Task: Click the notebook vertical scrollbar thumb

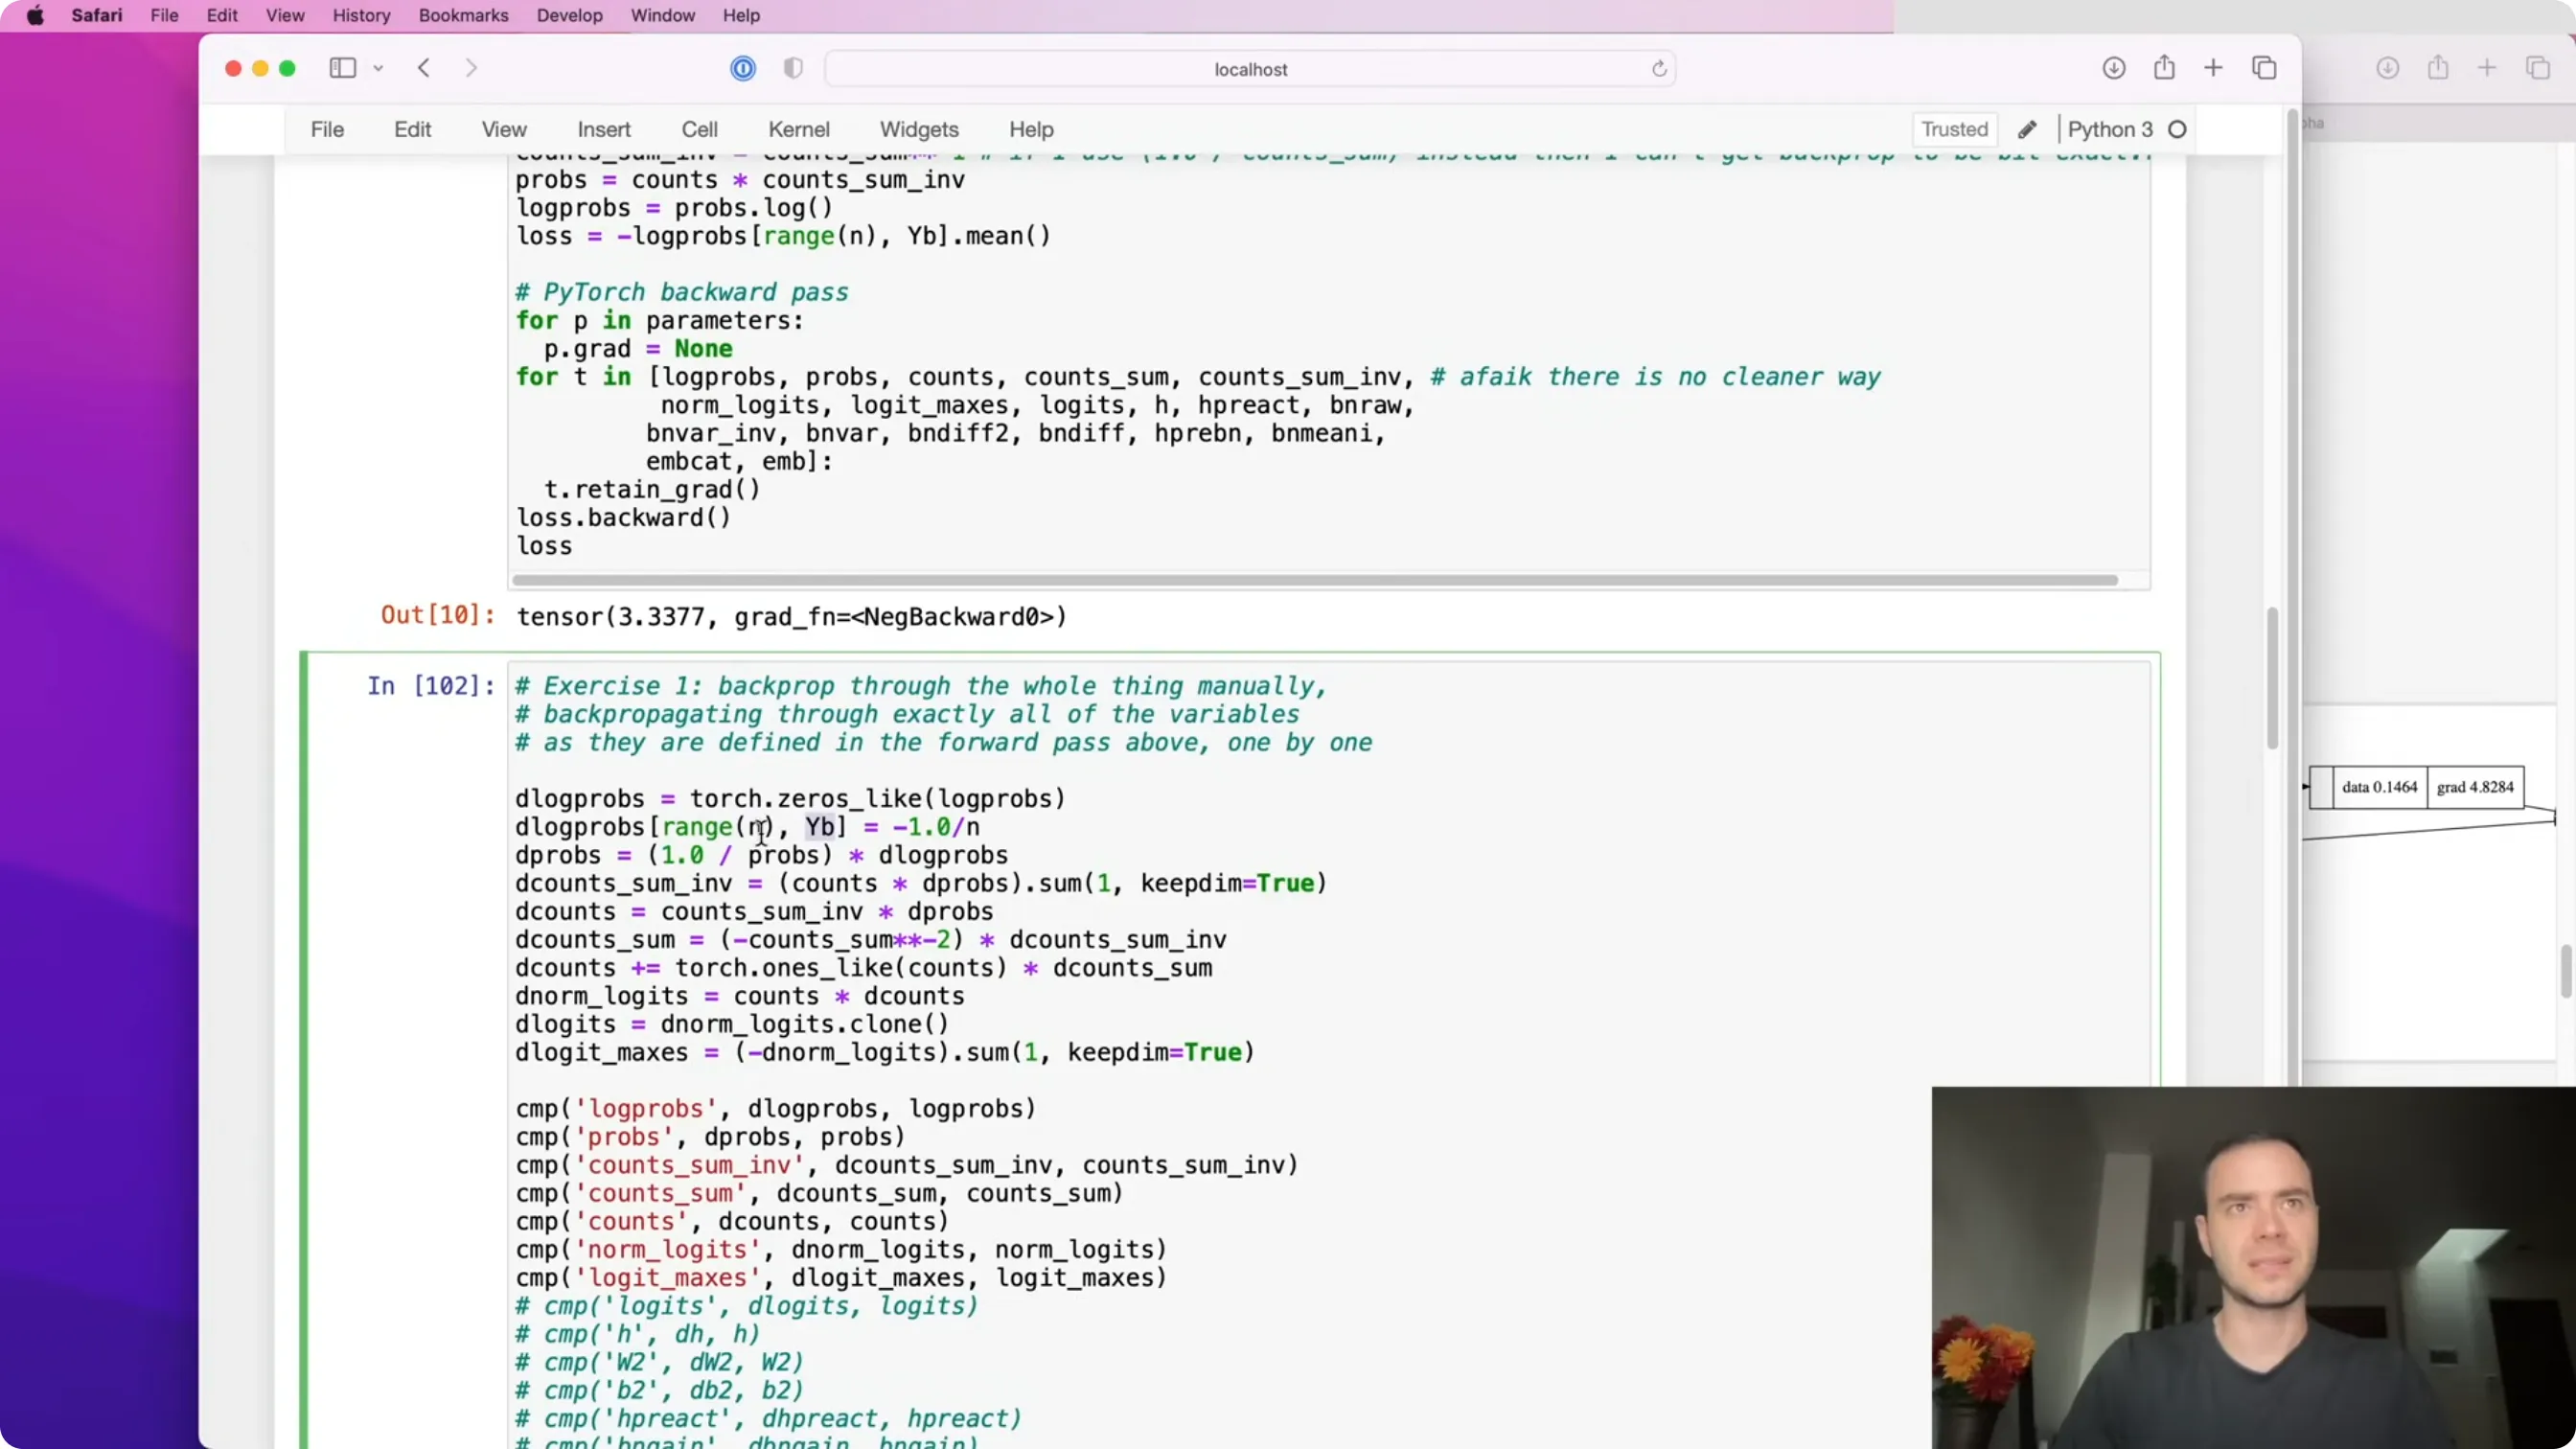Action: point(2272,678)
